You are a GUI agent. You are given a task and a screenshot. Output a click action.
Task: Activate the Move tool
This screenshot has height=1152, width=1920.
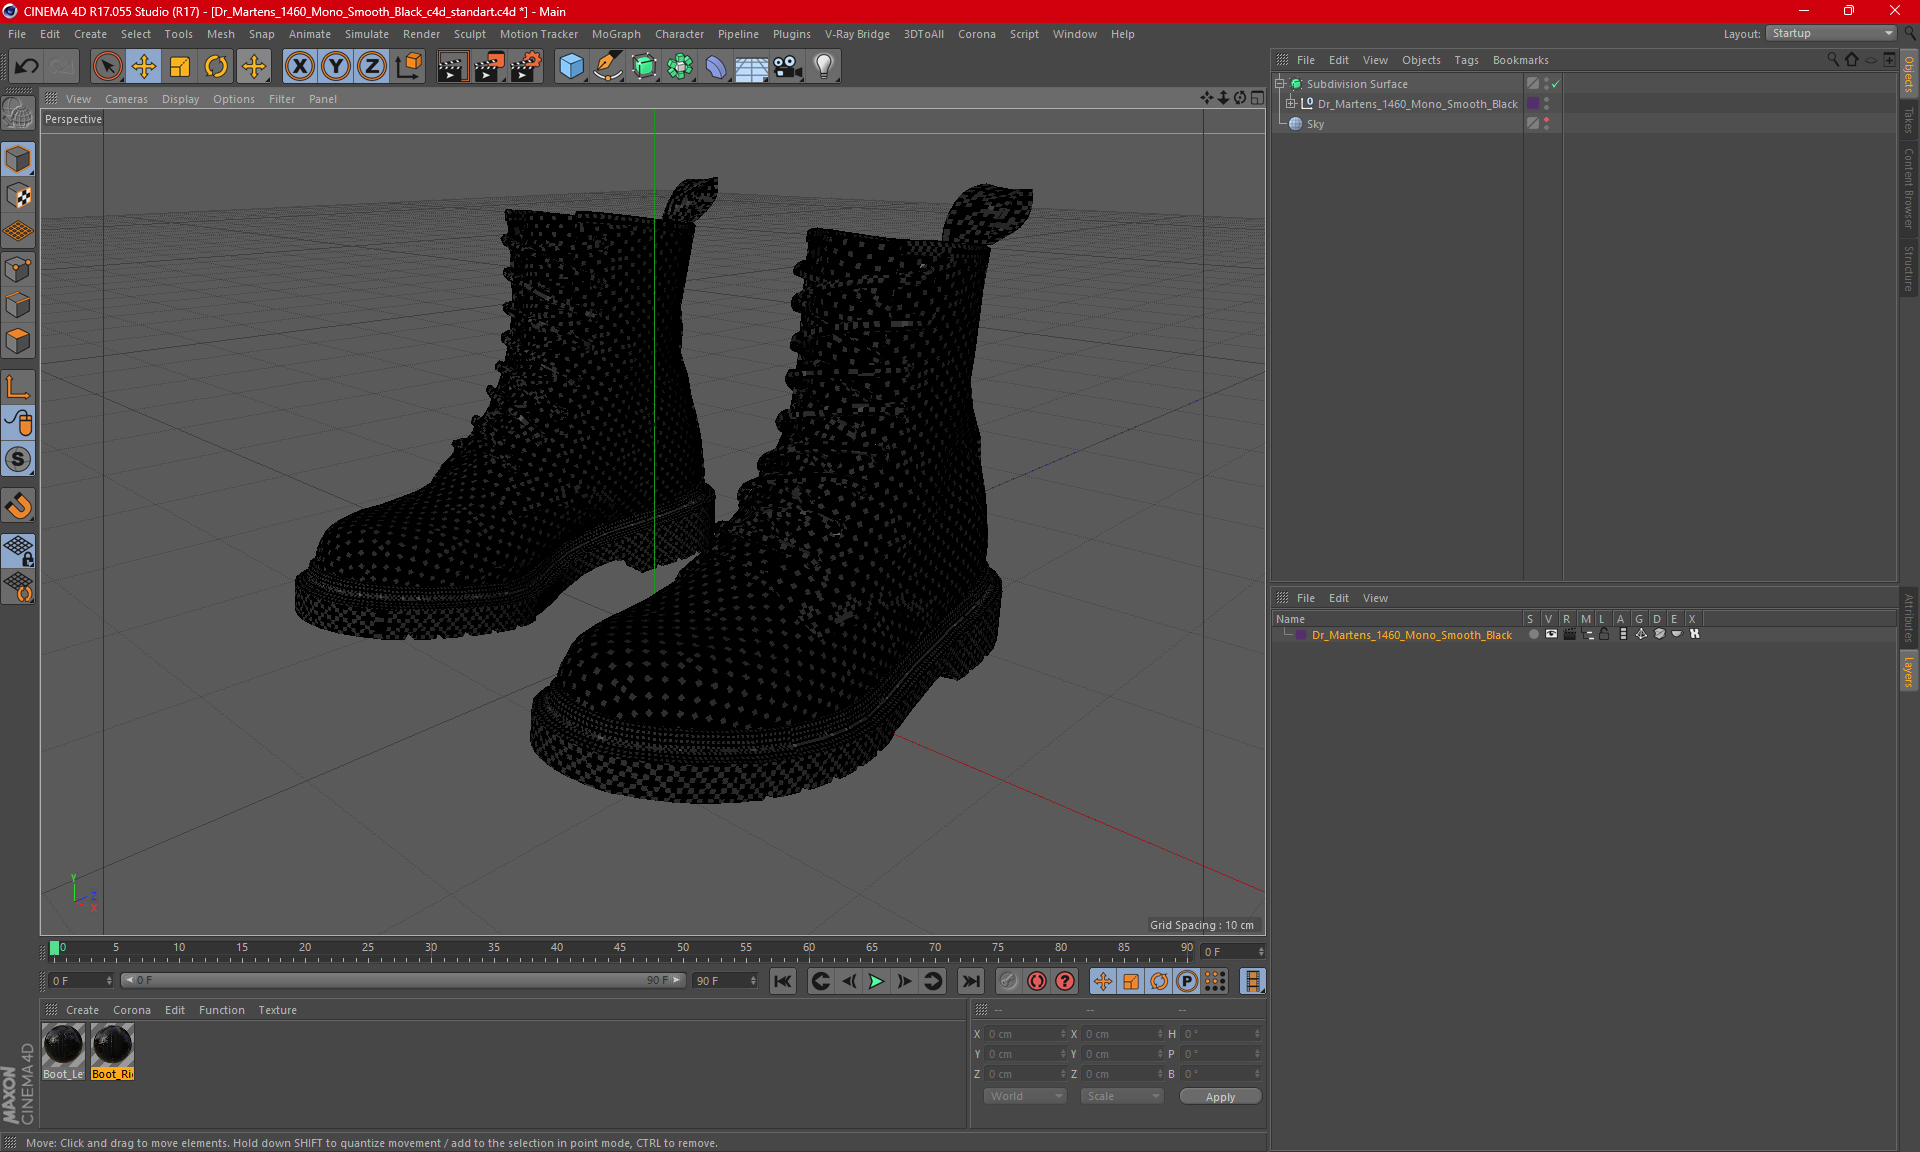pos(144,67)
